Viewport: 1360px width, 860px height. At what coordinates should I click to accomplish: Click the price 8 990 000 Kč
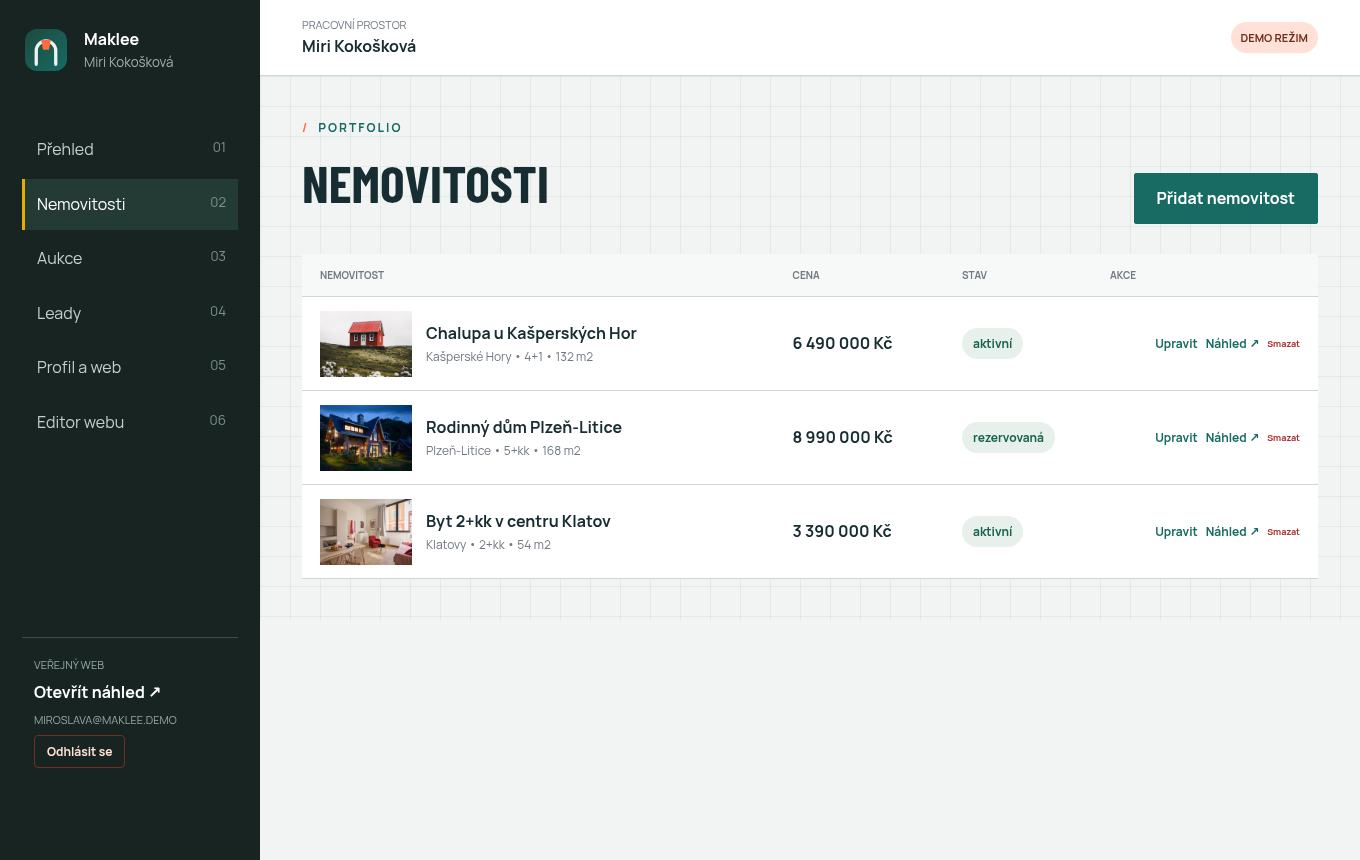pyautogui.click(x=842, y=437)
